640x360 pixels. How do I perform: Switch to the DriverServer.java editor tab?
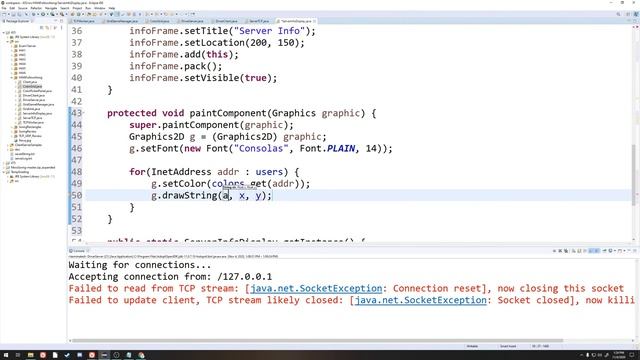coord(192,21)
